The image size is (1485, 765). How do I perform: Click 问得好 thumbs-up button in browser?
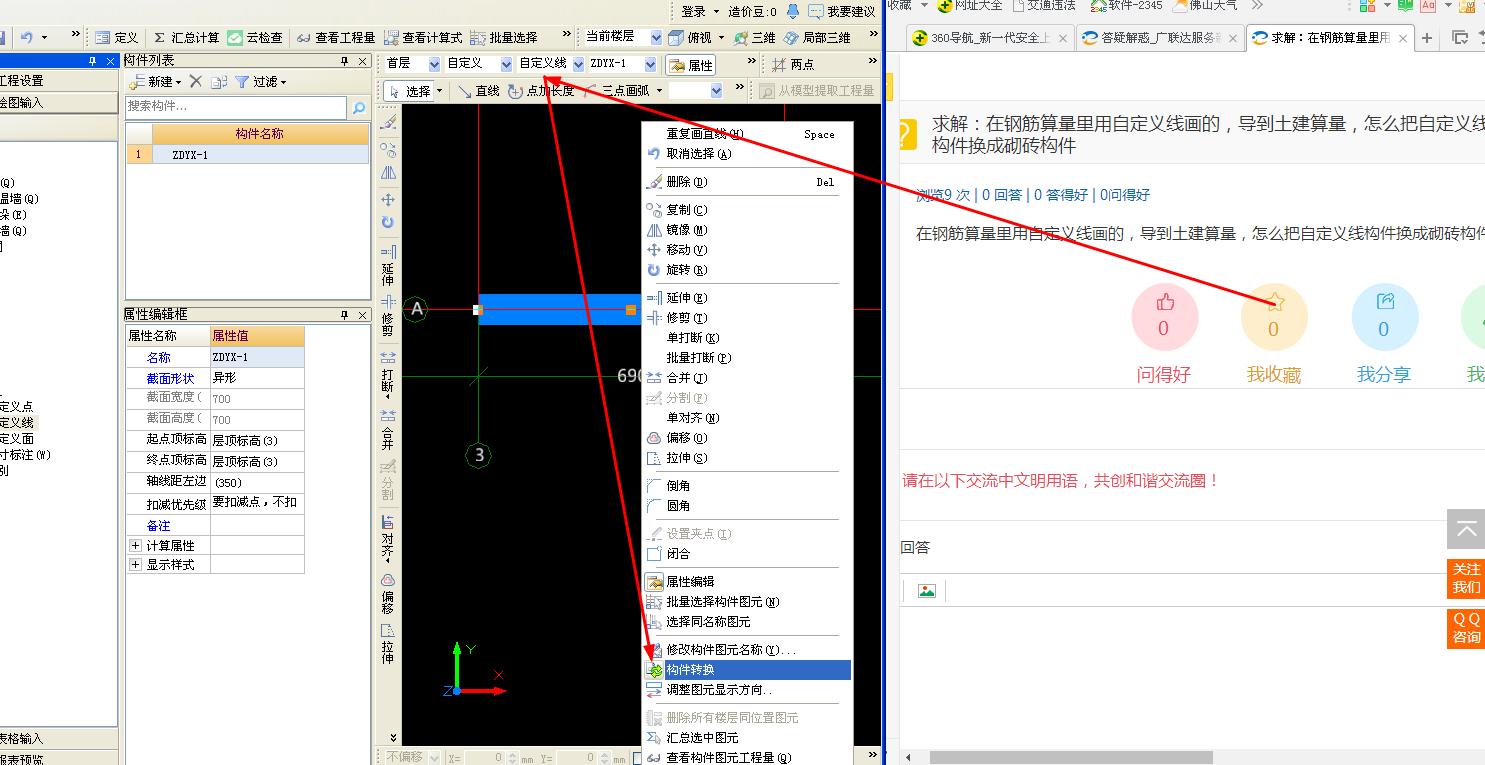click(x=1164, y=317)
